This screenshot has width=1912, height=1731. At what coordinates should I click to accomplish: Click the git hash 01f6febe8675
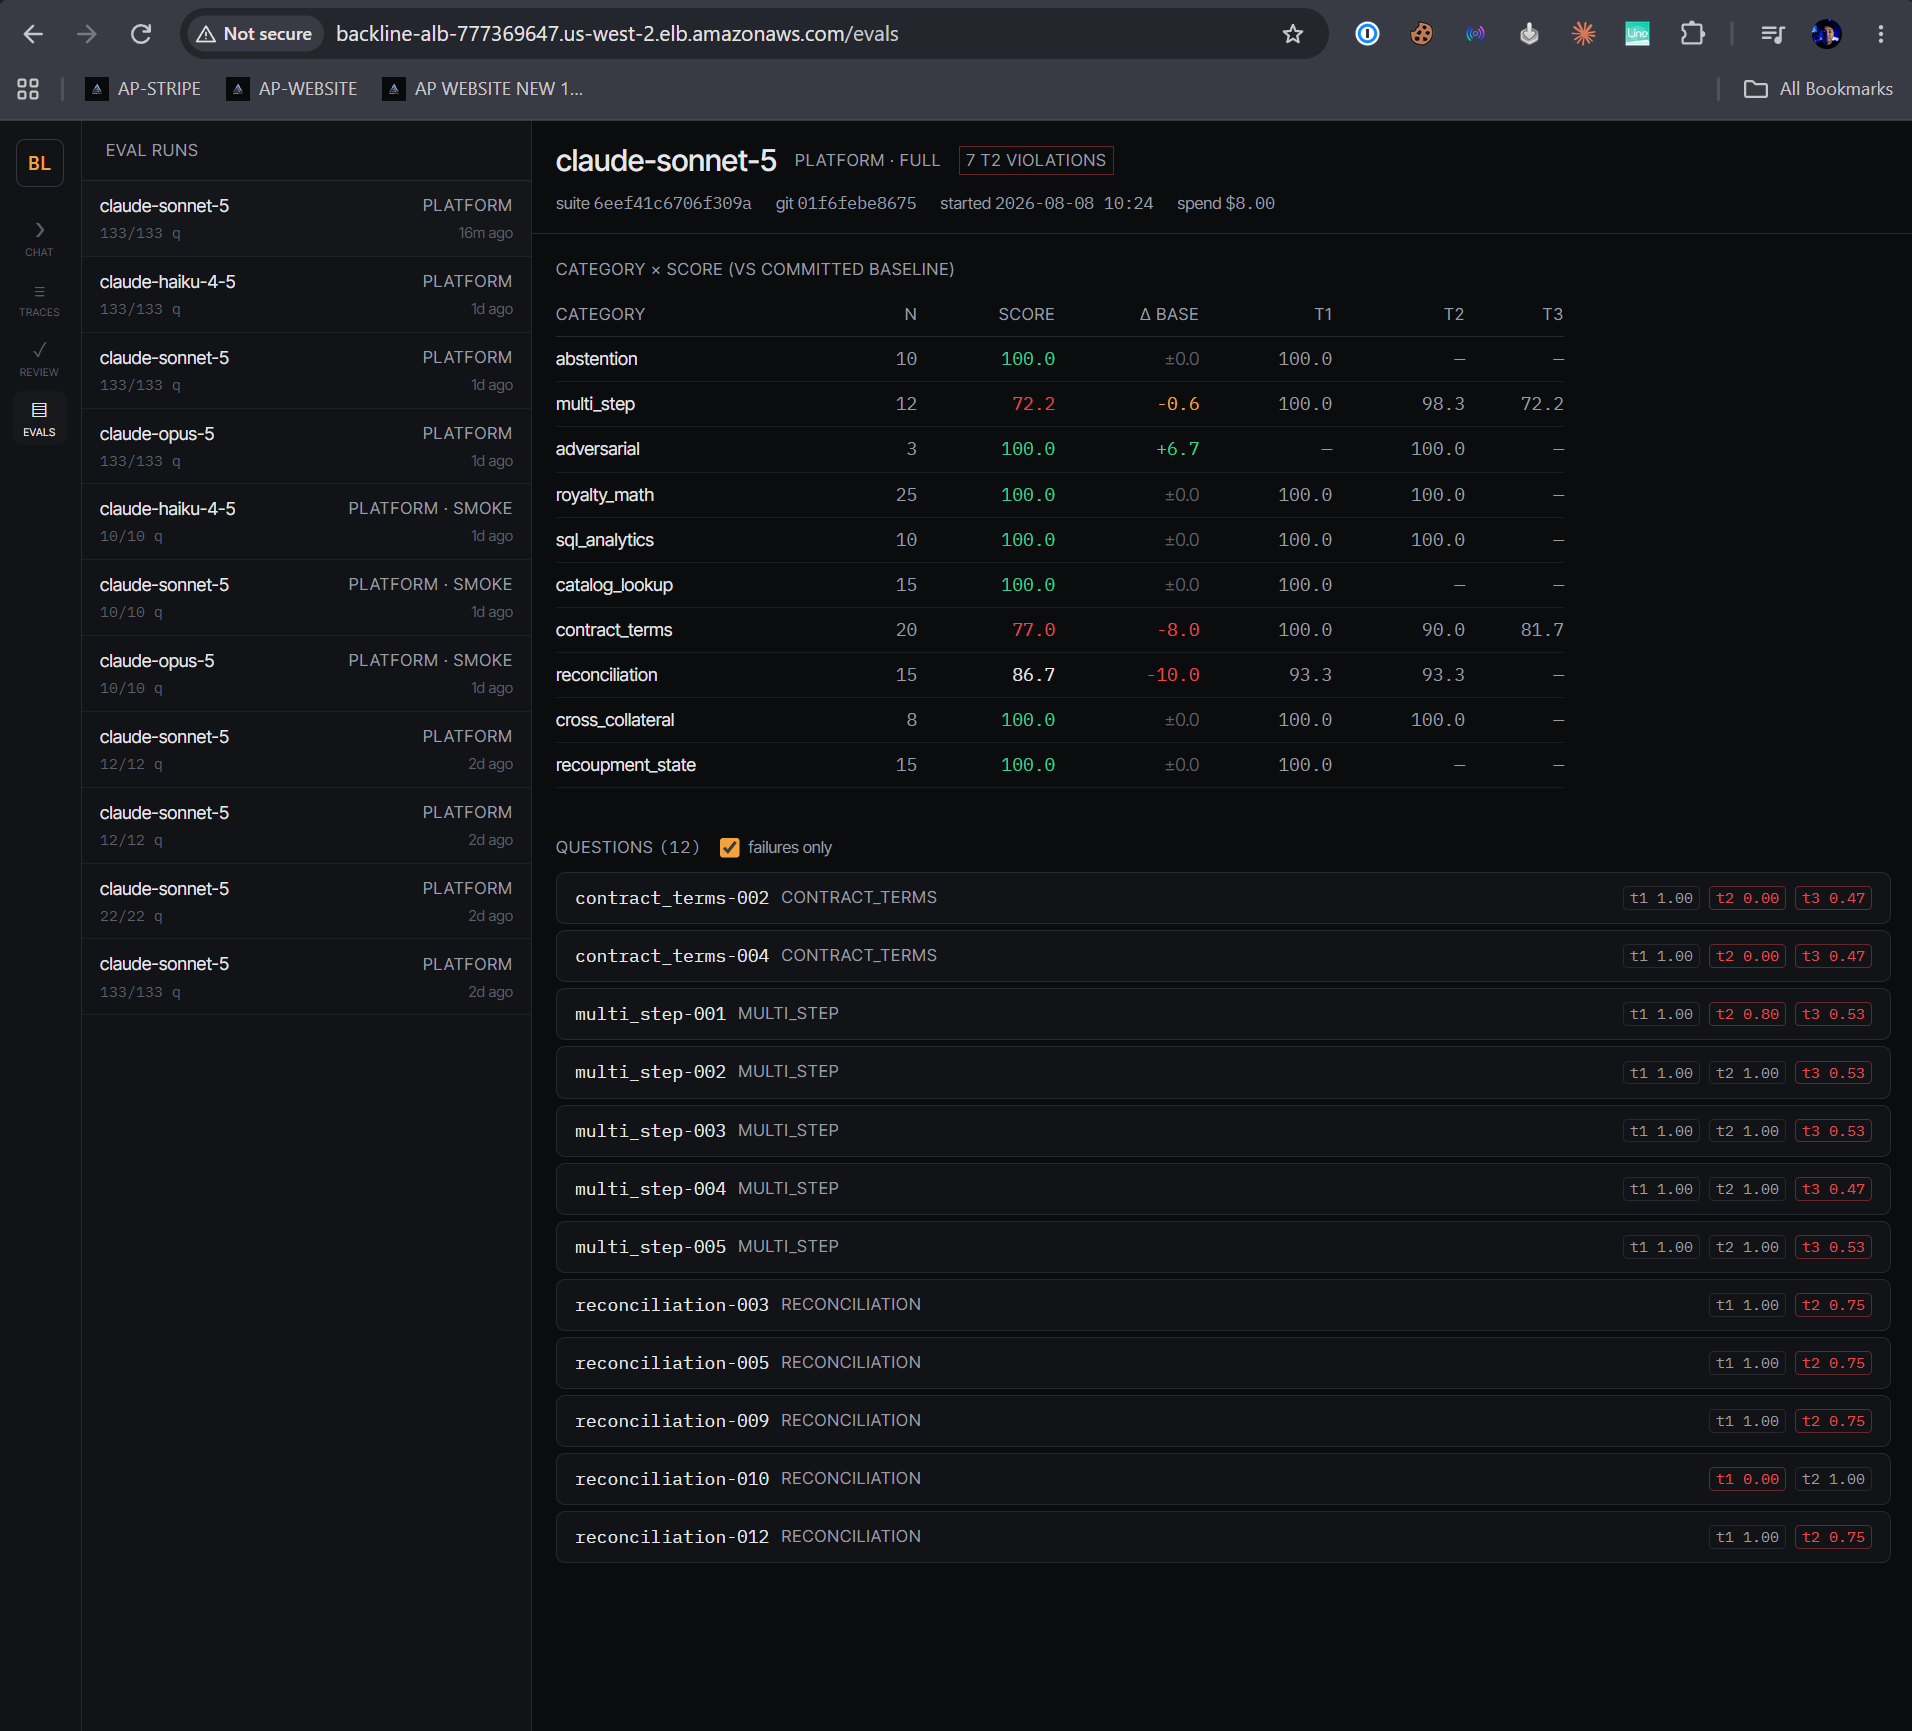(x=856, y=204)
